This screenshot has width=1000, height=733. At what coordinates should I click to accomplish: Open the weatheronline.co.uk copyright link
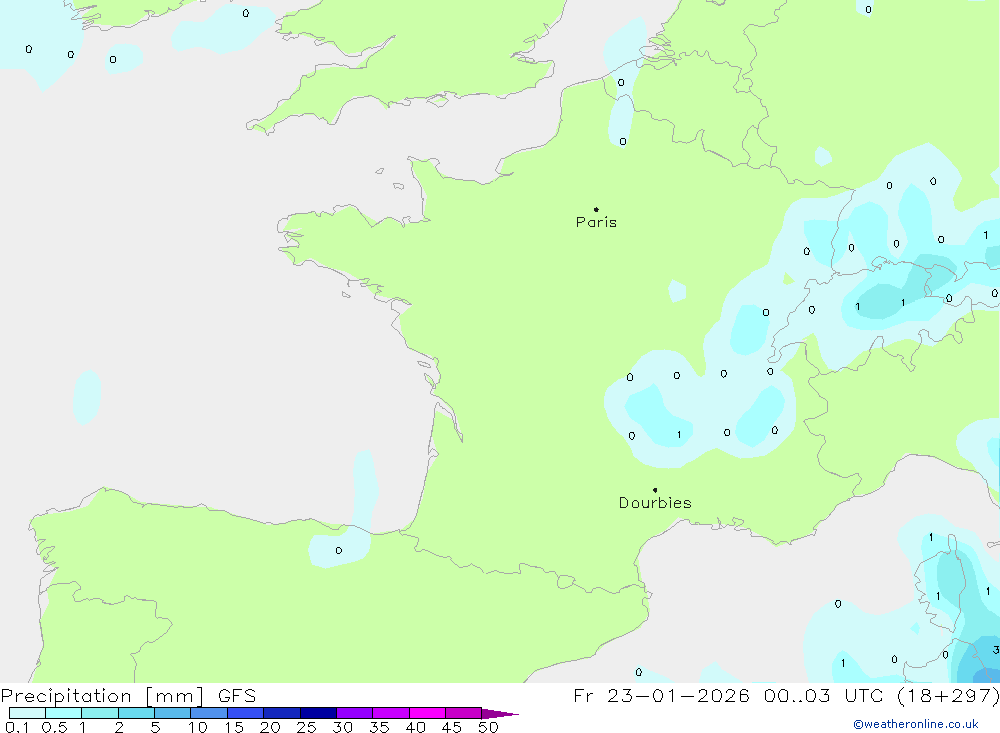coord(916,724)
